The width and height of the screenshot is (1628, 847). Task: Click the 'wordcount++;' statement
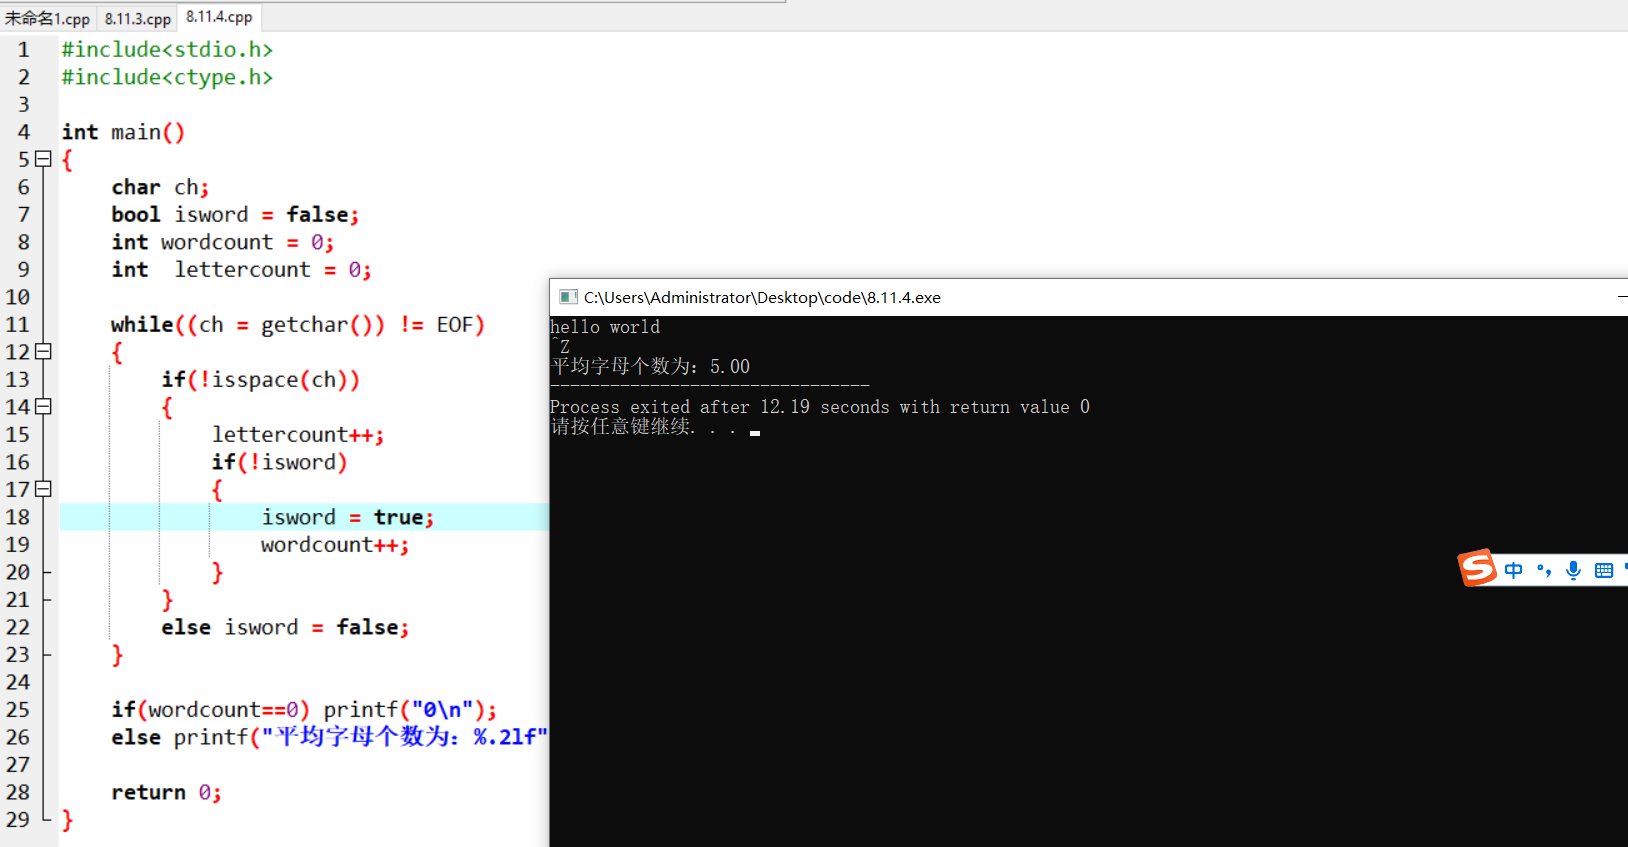tap(335, 544)
